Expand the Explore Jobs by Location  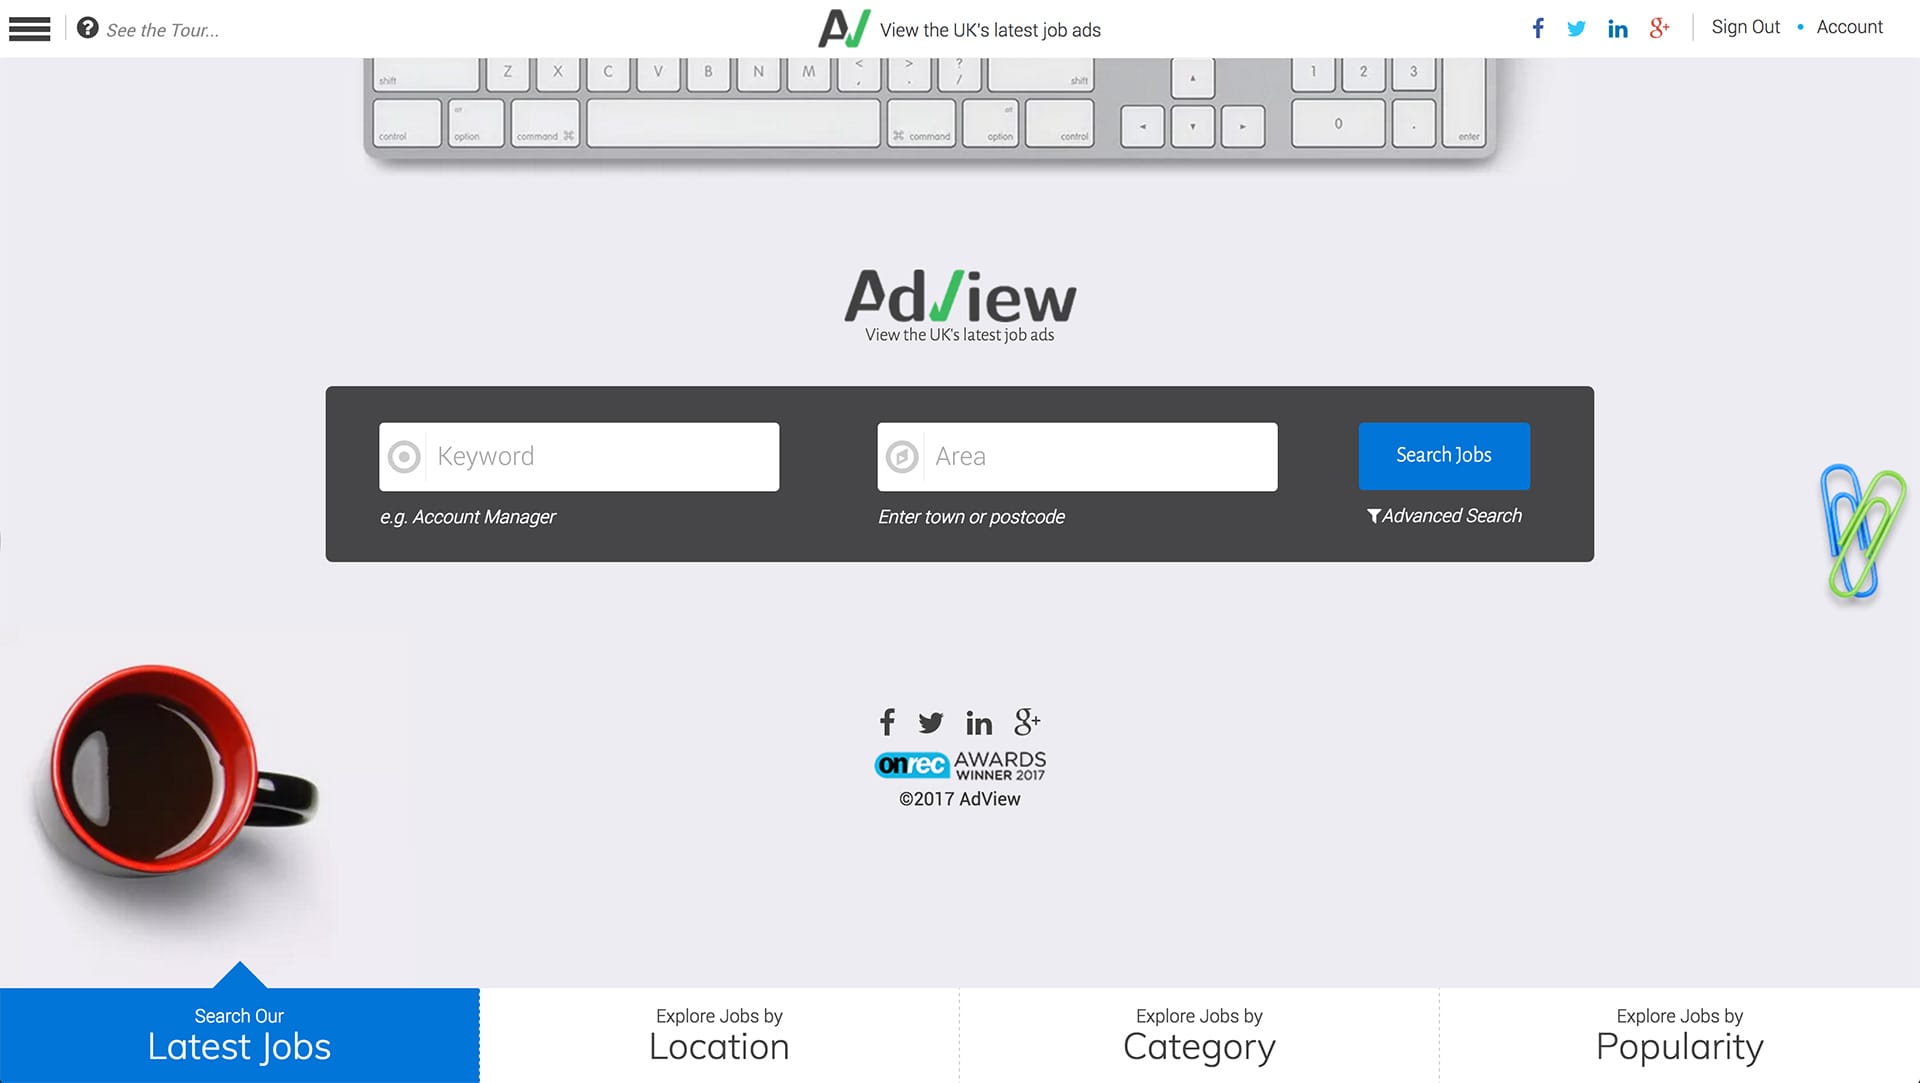click(719, 1036)
